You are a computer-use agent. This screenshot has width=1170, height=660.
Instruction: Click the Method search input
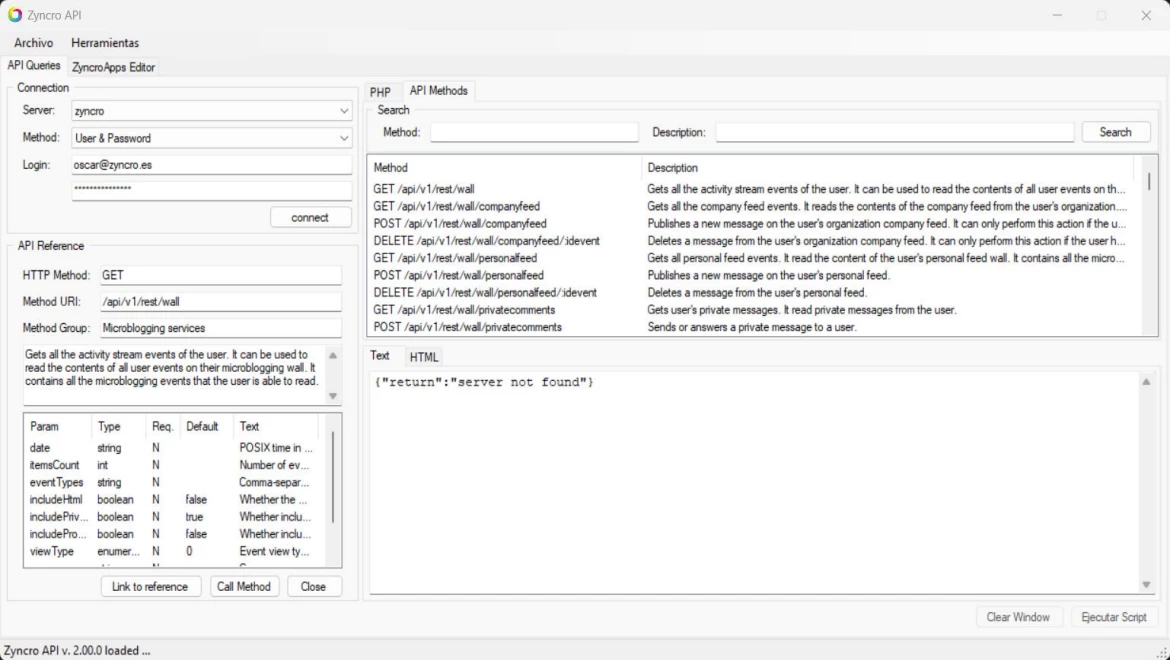tap(534, 132)
